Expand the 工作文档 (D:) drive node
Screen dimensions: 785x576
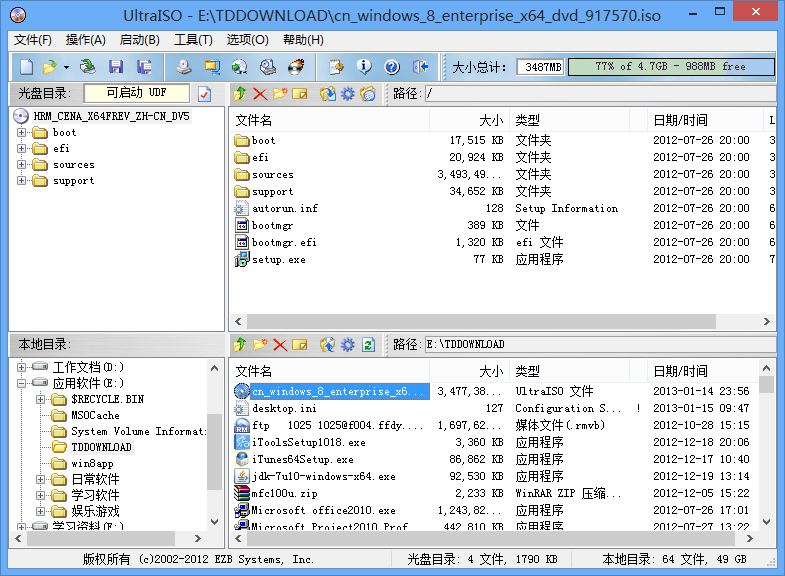22,367
